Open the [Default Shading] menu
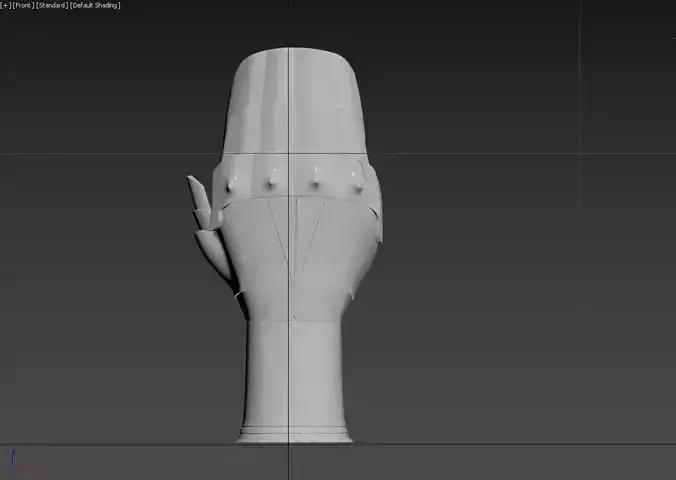 pyautogui.click(x=95, y=6)
